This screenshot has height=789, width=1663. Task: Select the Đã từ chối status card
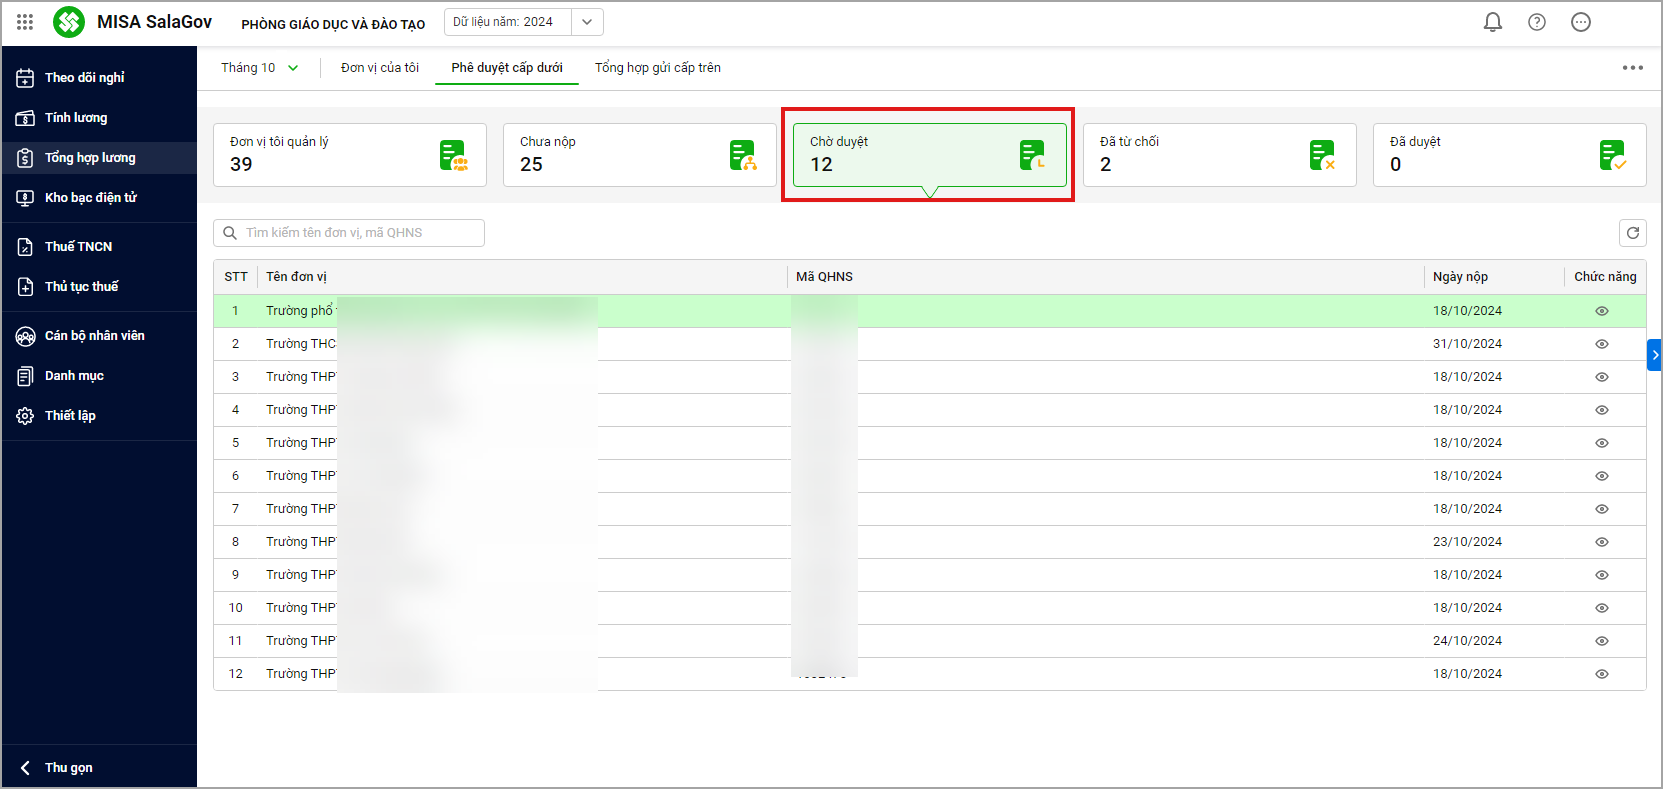pyautogui.click(x=1219, y=155)
